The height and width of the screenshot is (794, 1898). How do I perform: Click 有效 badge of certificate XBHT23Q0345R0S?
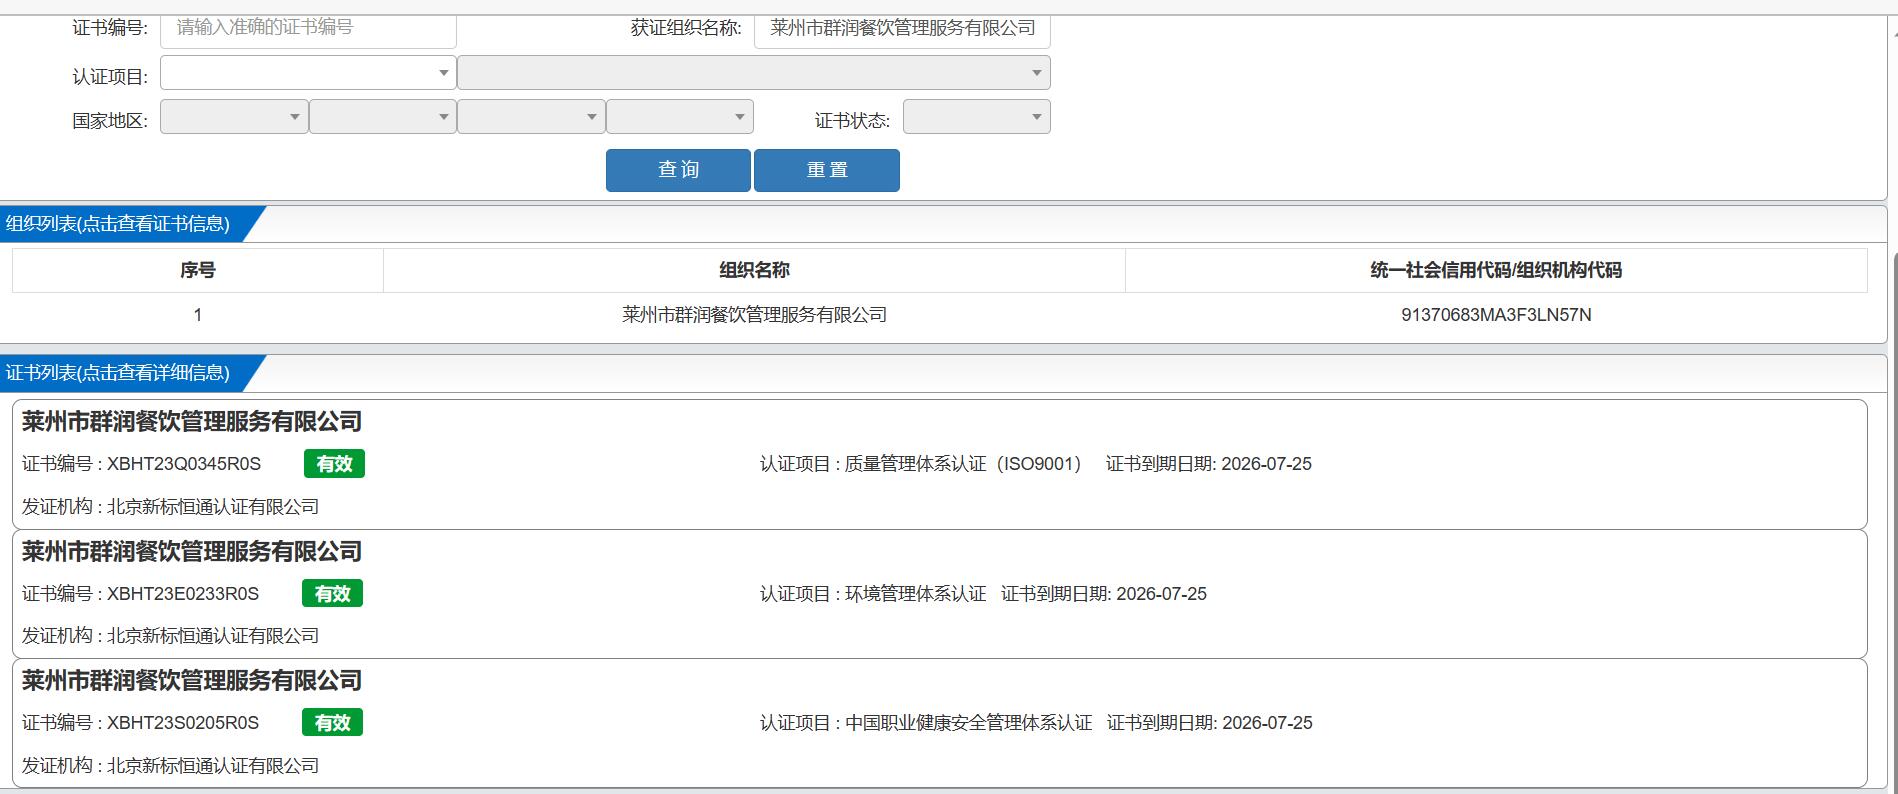[x=334, y=464]
